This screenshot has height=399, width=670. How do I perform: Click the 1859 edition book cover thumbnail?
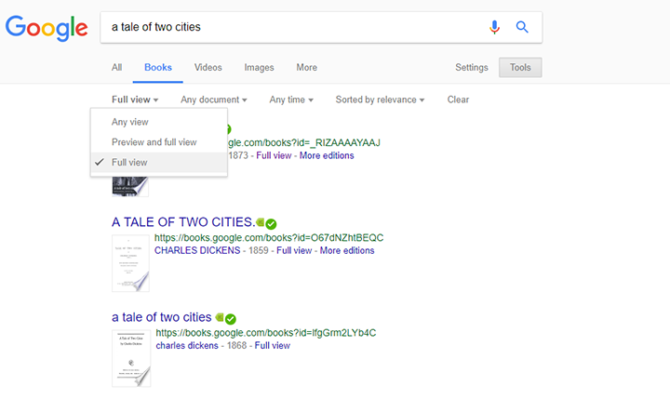pos(131,263)
